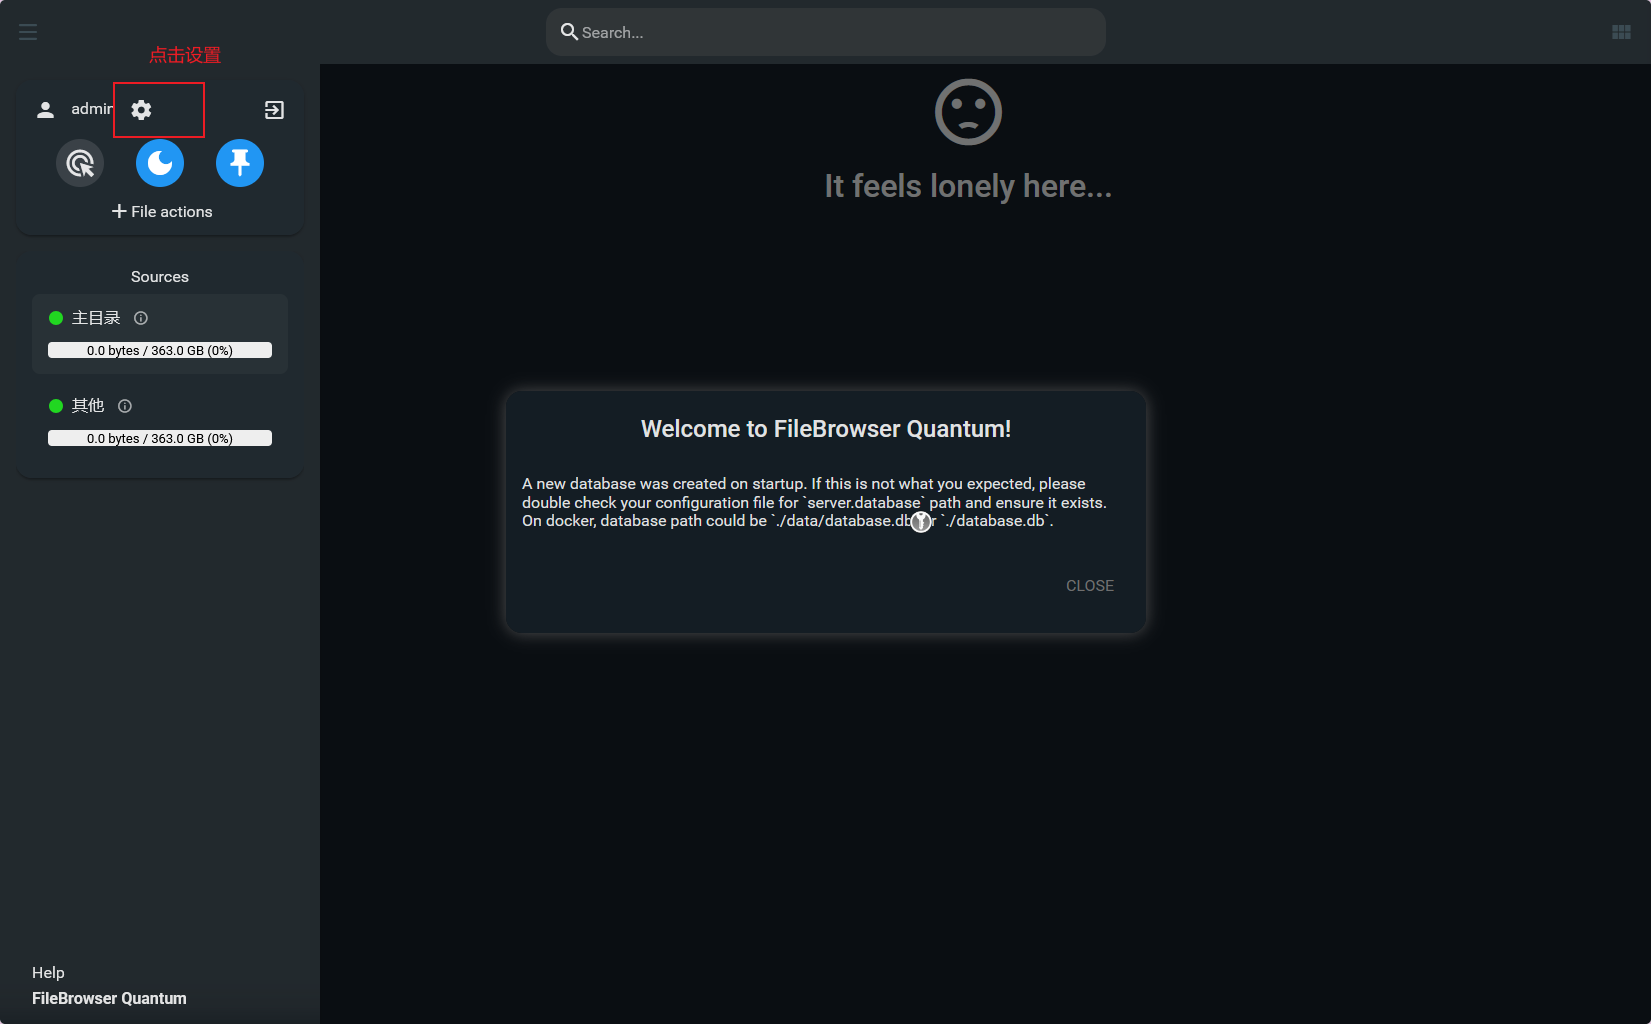This screenshot has width=1651, height=1024.
Task: Click the logout icon beside admin
Action: click(274, 110)
